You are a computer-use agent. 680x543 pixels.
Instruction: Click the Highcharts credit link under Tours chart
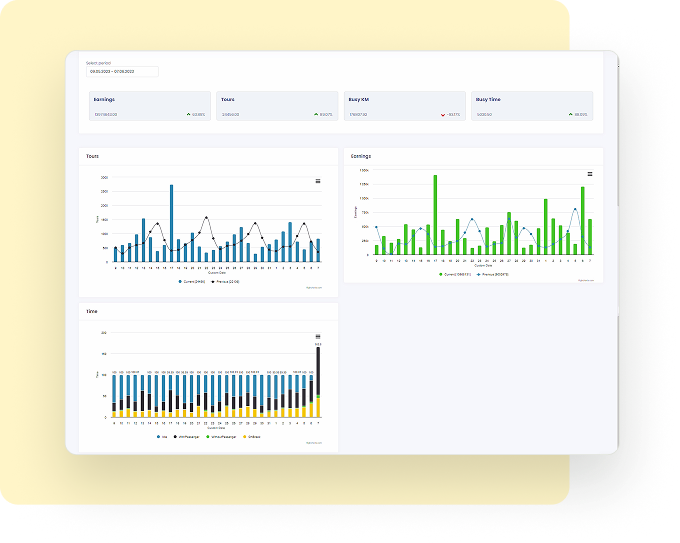[314, 288]
